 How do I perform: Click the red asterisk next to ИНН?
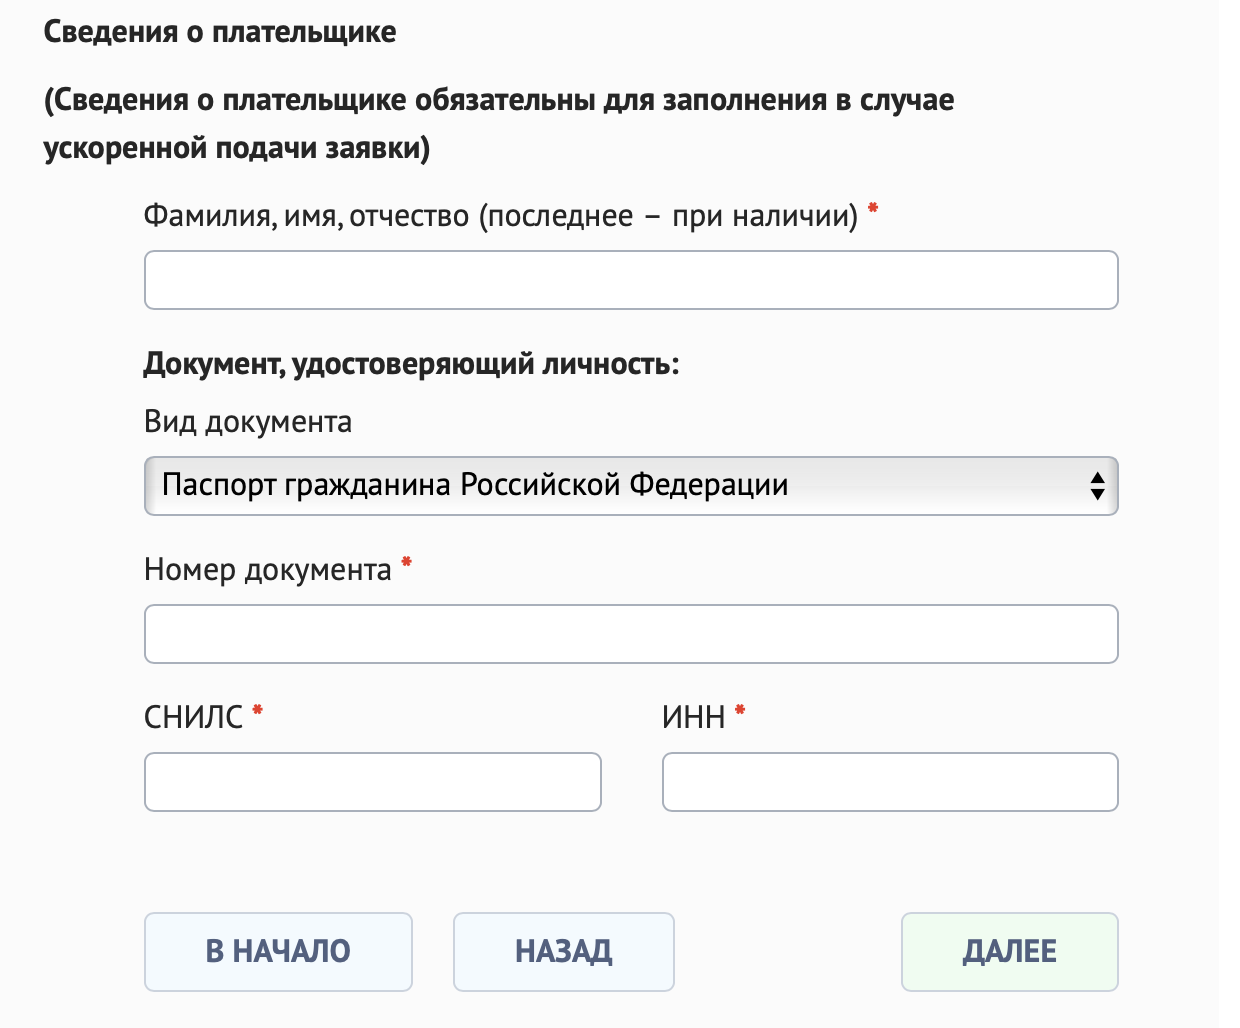(740, 713)
